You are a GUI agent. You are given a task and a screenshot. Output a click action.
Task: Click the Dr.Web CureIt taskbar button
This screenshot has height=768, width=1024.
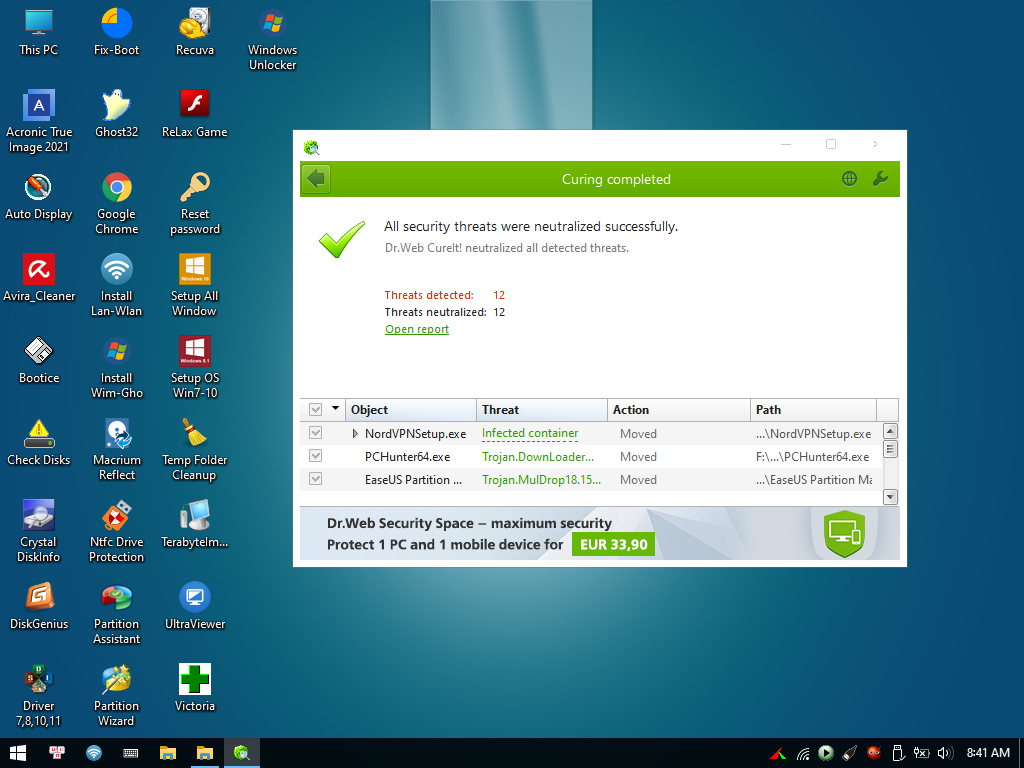click(242, 753)
